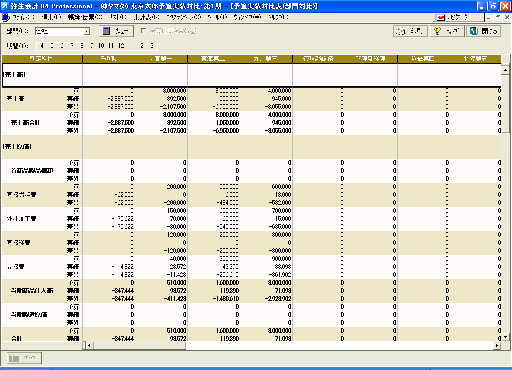The width and height of the screenshot is (512, 370).
Task: Click the left arrow of the horizontal scrollbar
Action: pos(89,345)
